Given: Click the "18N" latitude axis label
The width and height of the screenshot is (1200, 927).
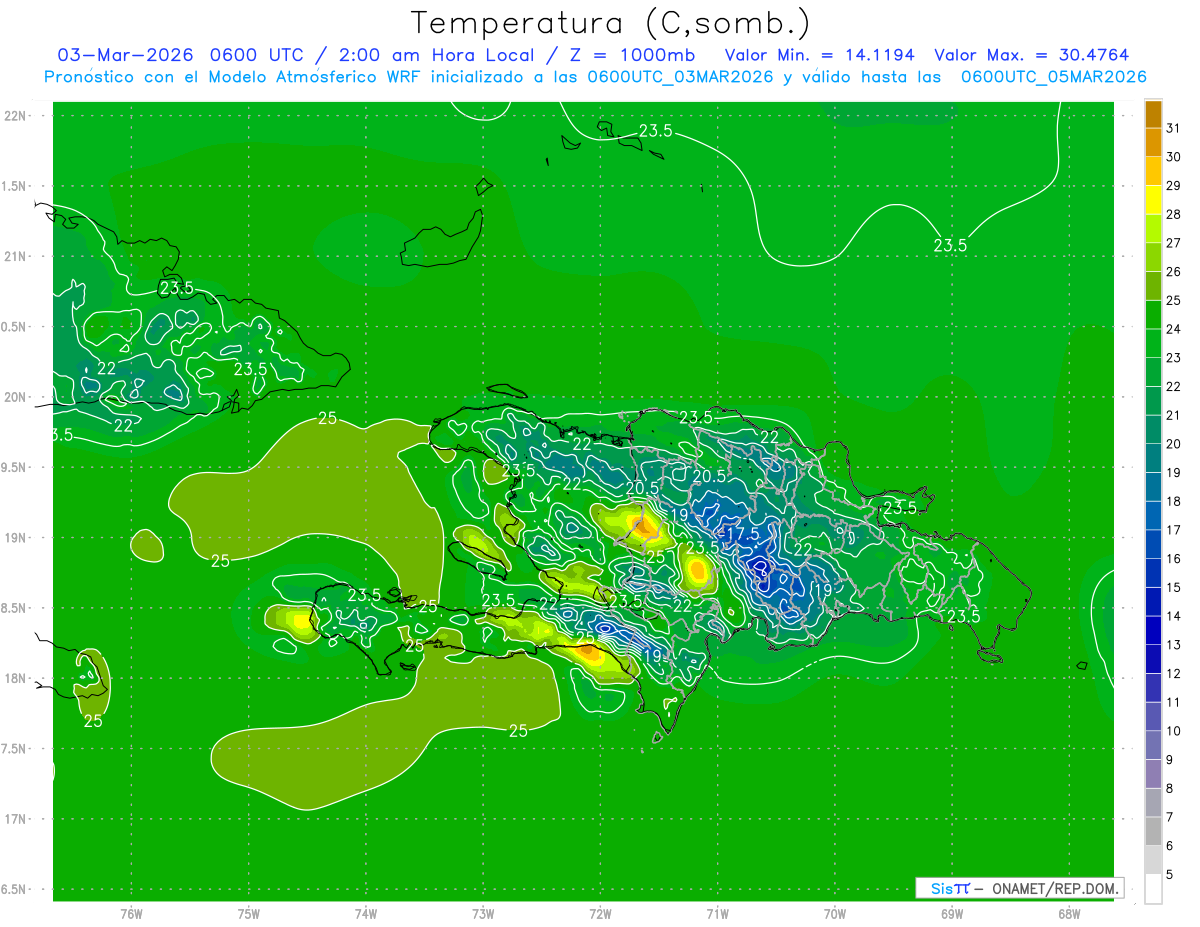Looking at the screenshot, I should pos(14,678).
